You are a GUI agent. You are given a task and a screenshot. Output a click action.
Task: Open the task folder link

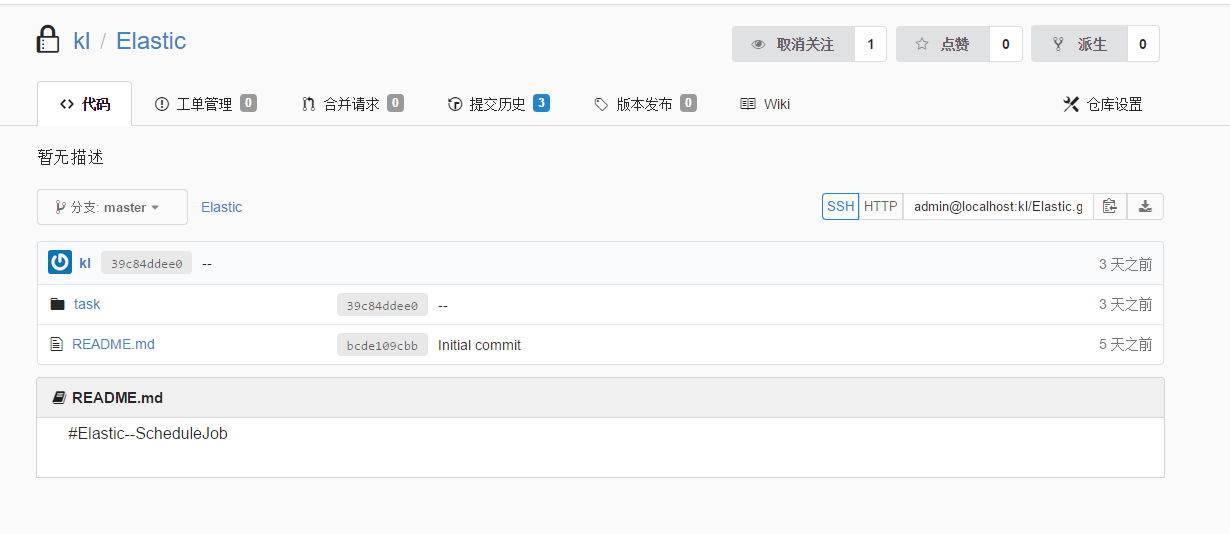coord(87,304)
